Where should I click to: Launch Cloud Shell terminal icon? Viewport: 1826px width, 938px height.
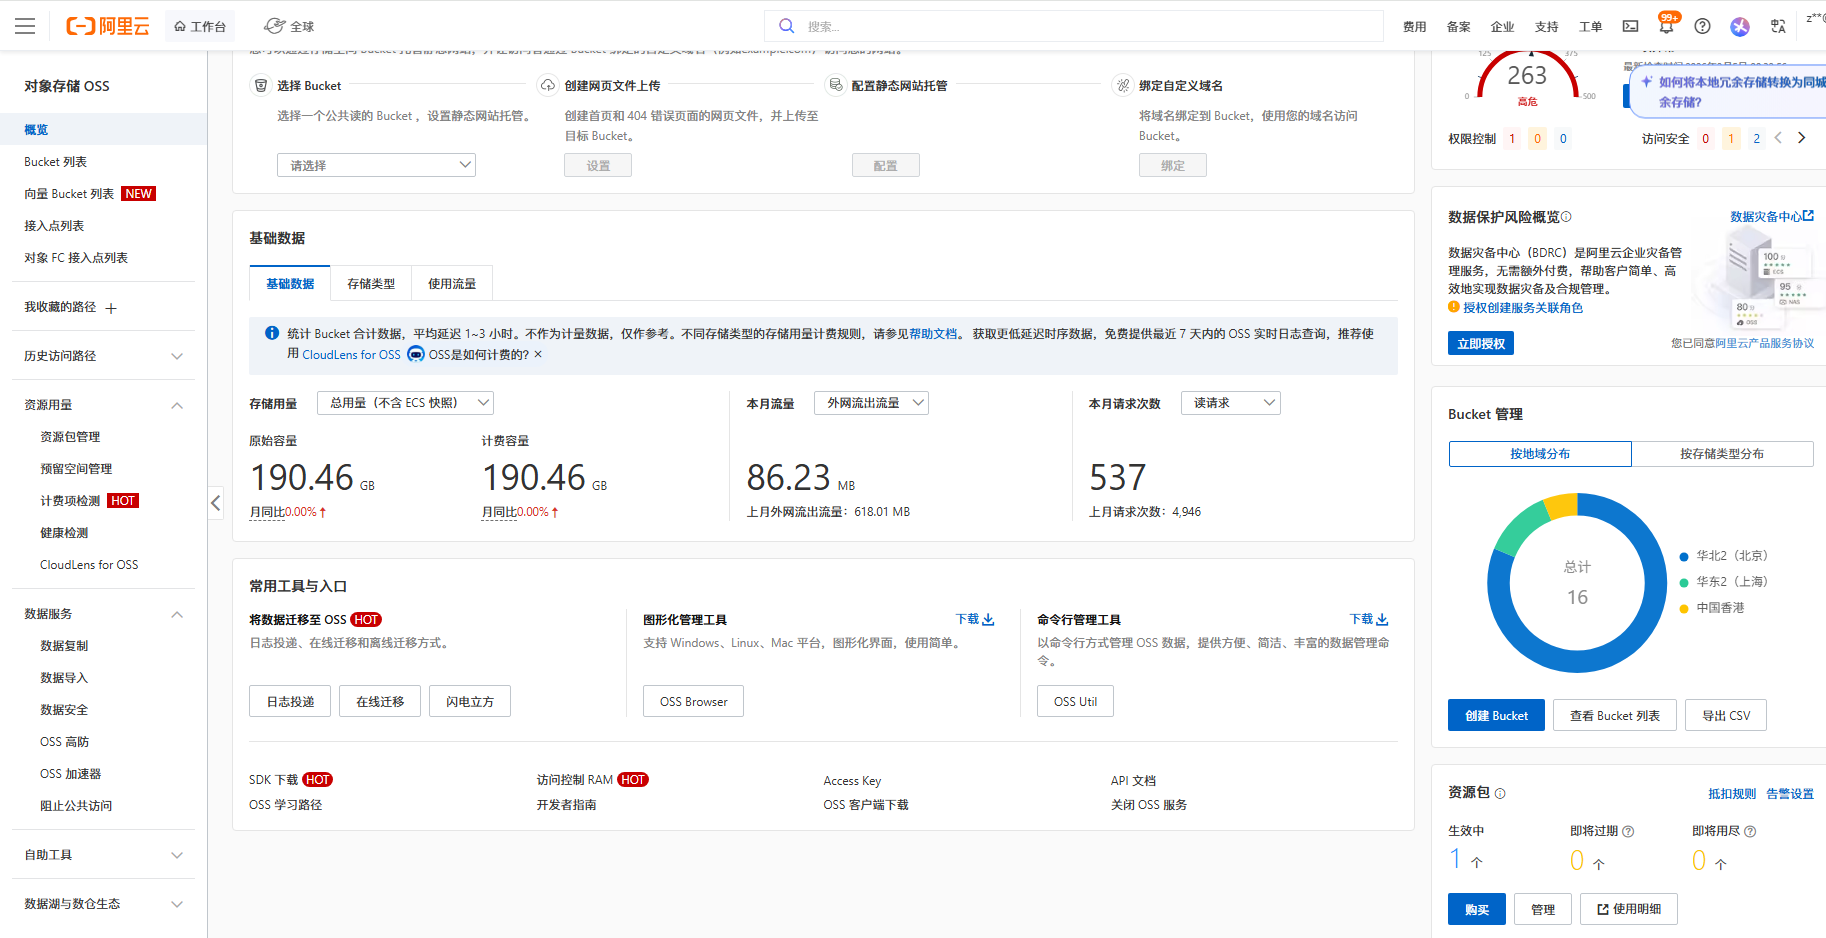point(1630,26)
